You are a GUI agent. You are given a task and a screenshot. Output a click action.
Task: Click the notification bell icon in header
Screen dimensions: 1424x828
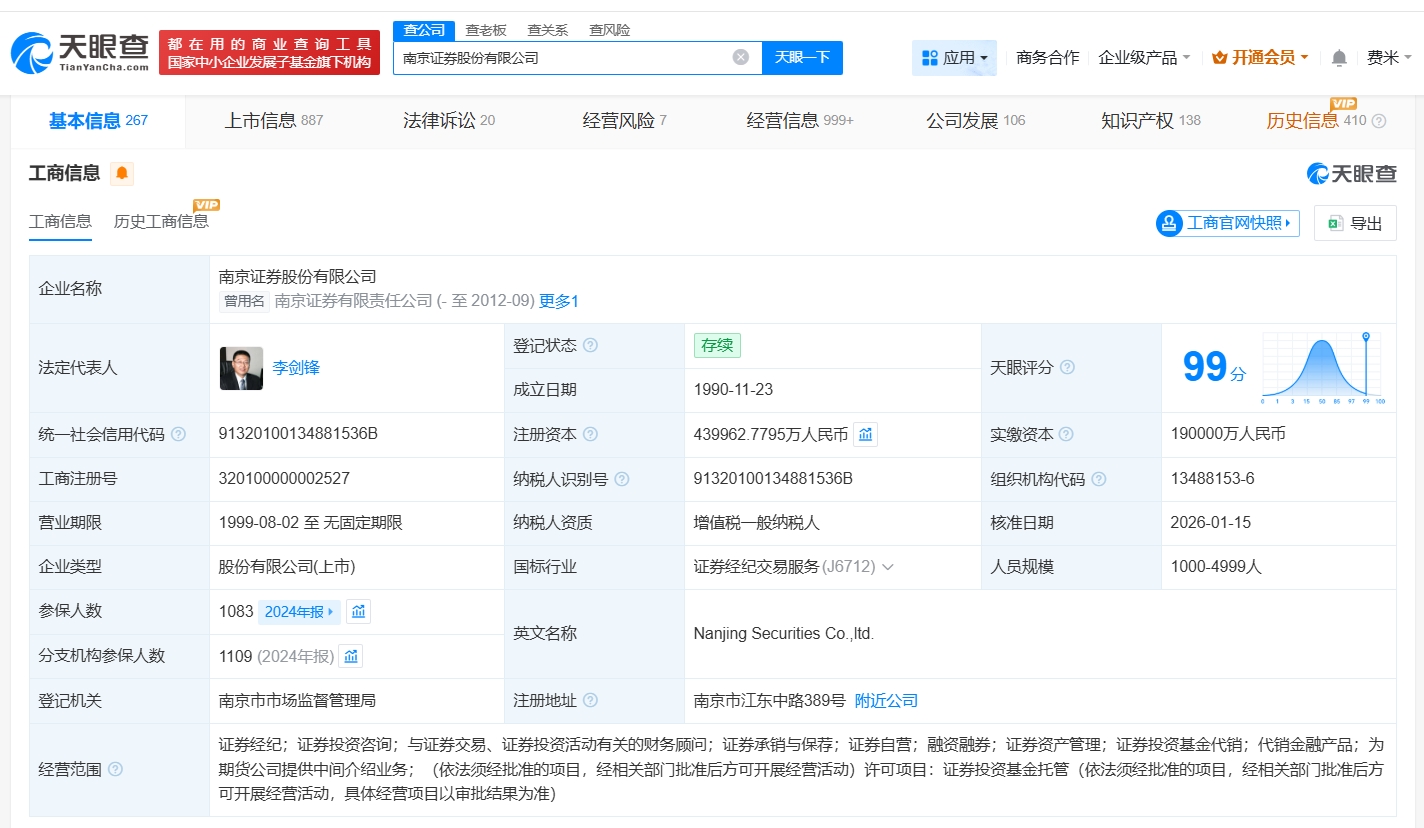click(x=1339, y=58)
